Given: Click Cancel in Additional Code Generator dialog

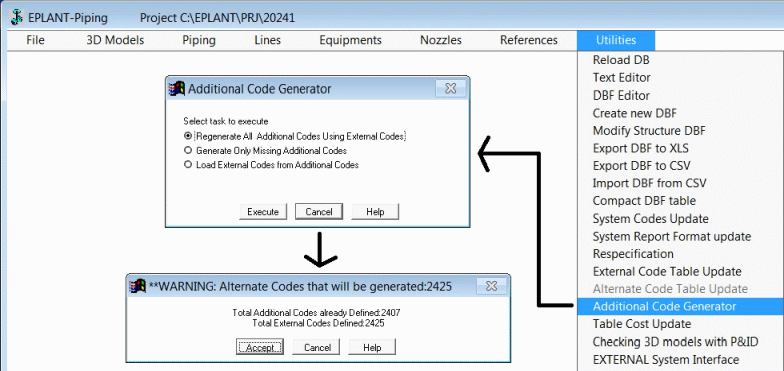Looking at the screenshot, I should [x=318, y=212].
